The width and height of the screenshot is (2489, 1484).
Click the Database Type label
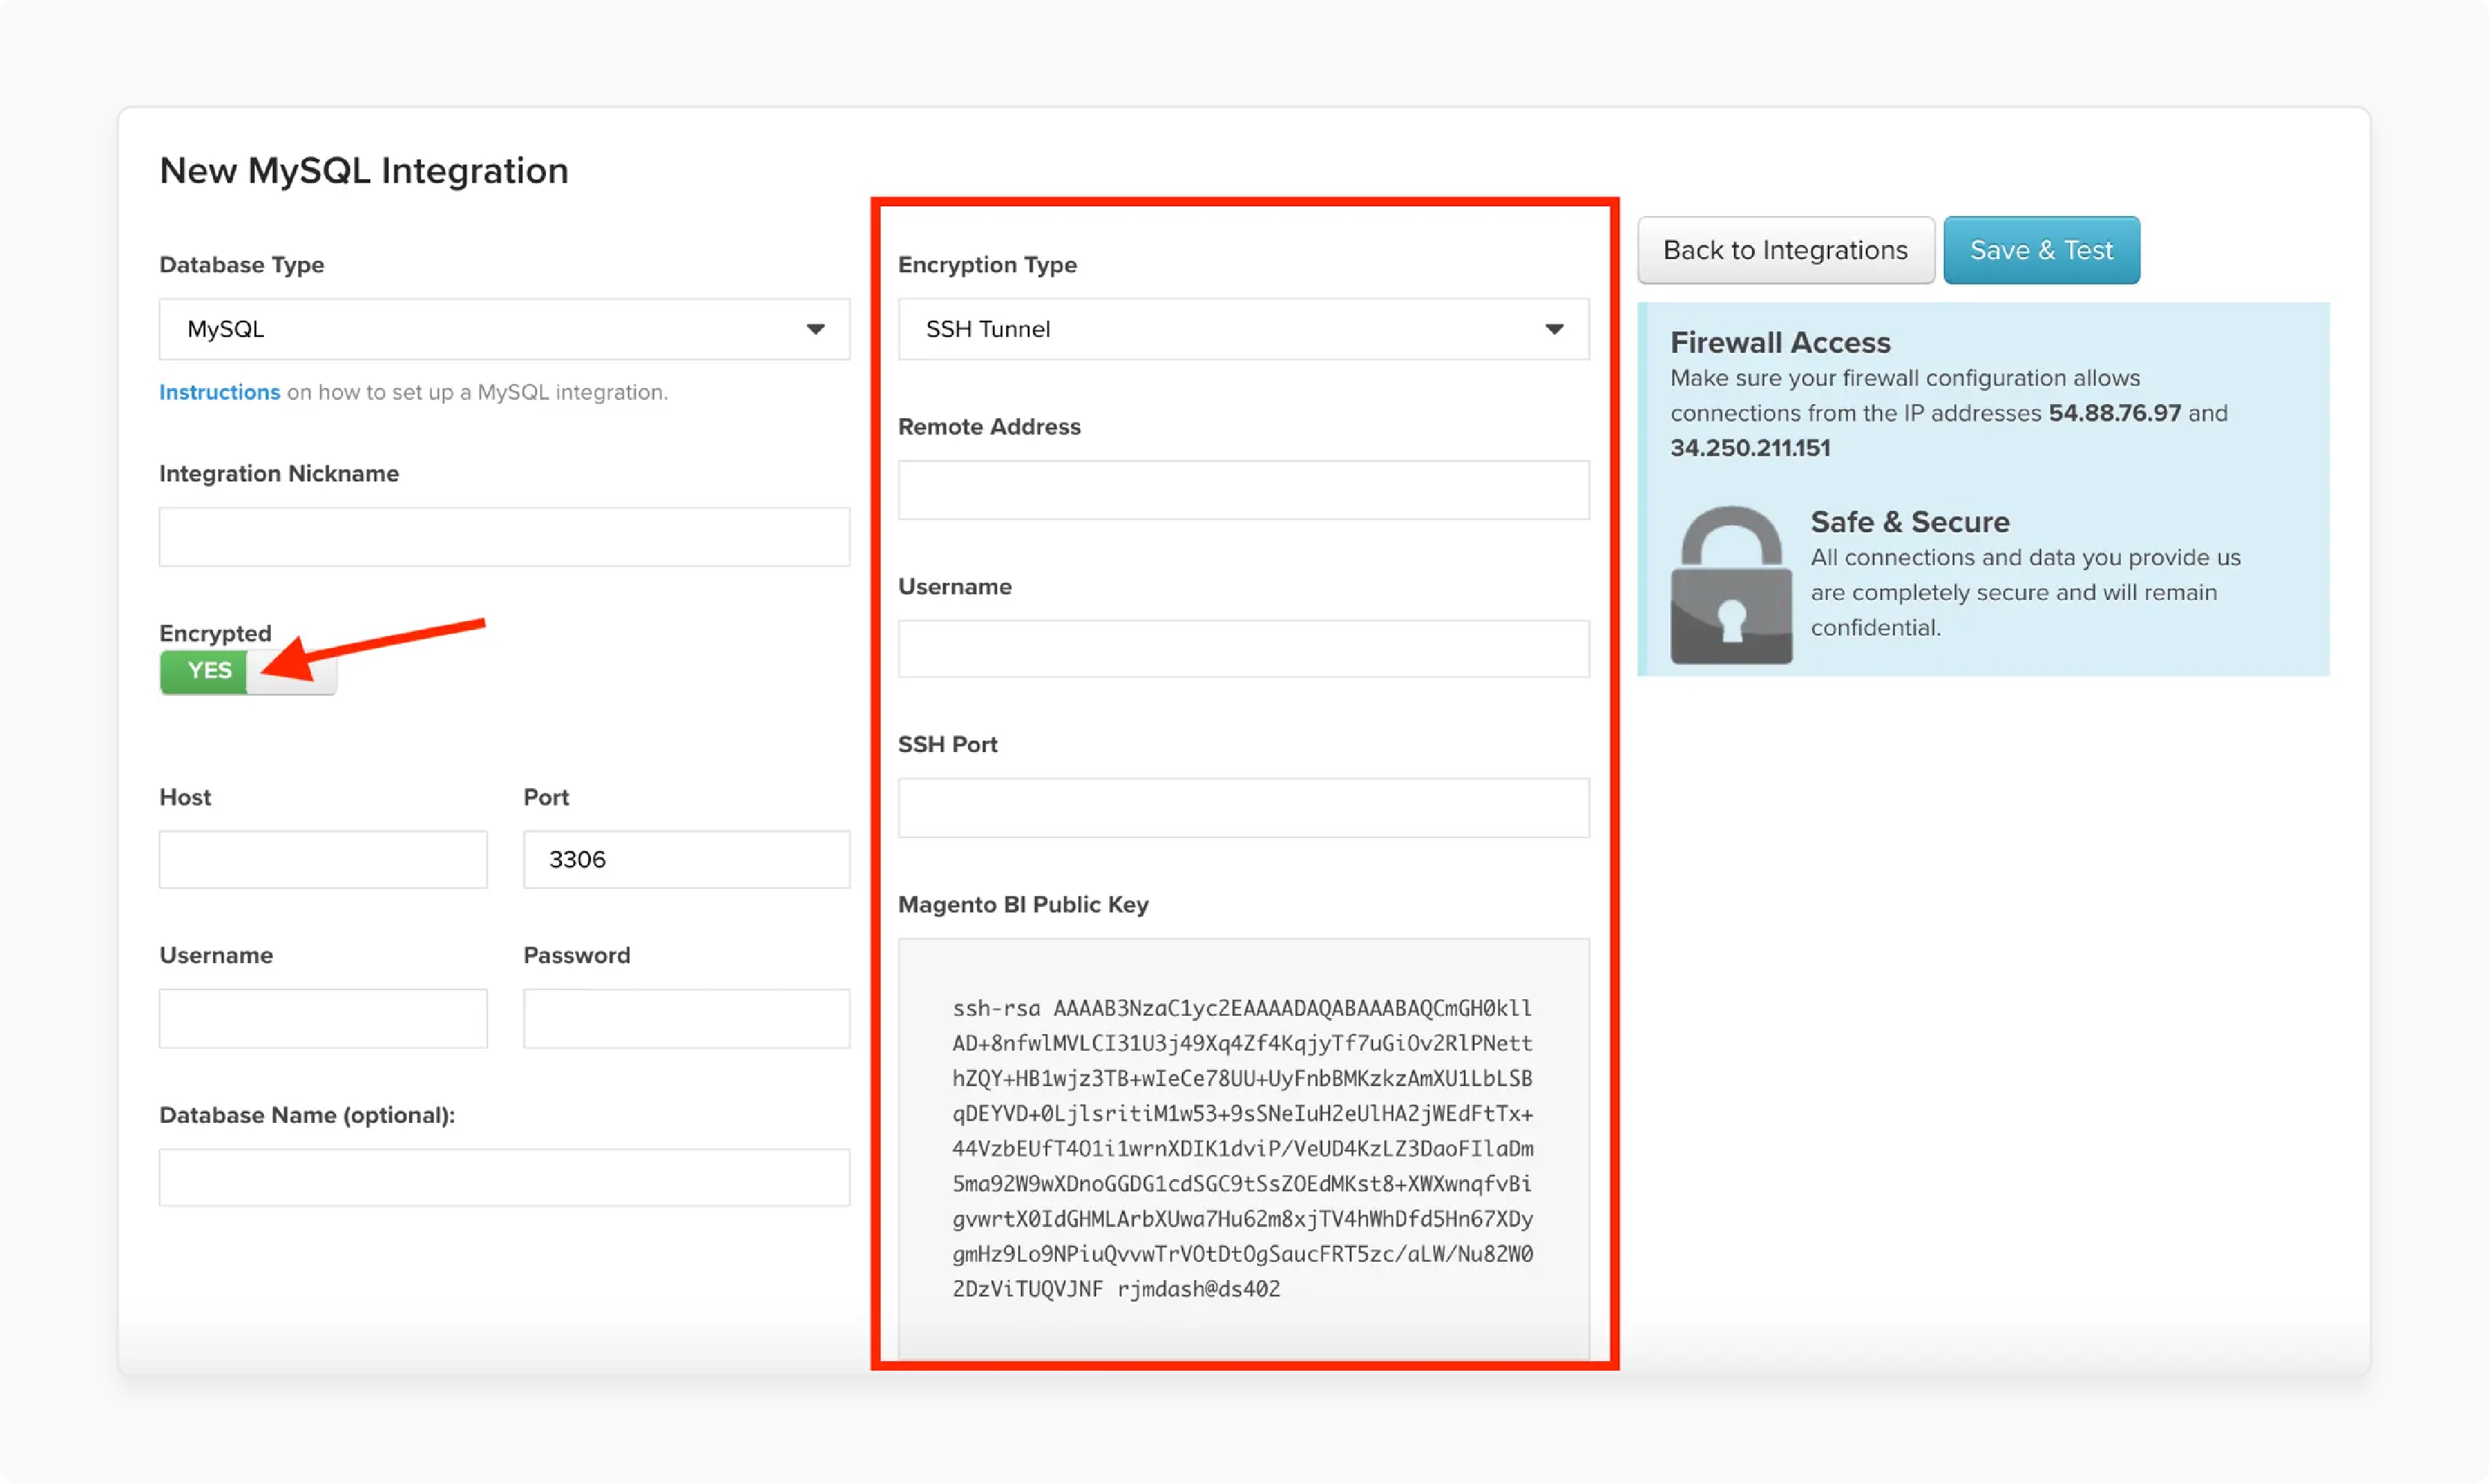[241, 265]
